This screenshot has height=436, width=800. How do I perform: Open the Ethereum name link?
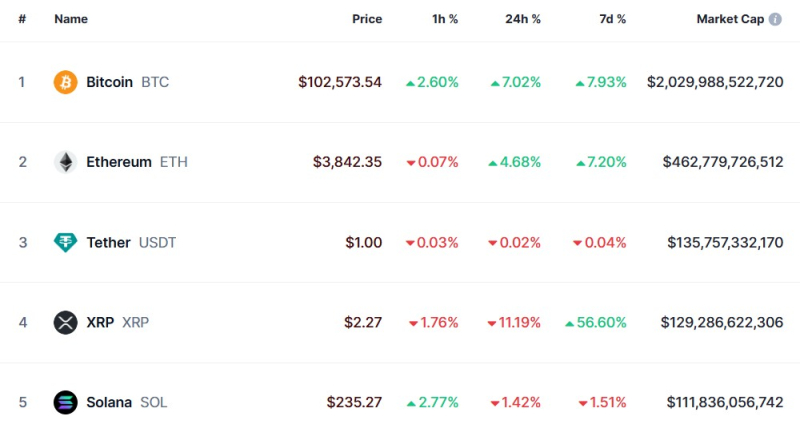point(119,162)
